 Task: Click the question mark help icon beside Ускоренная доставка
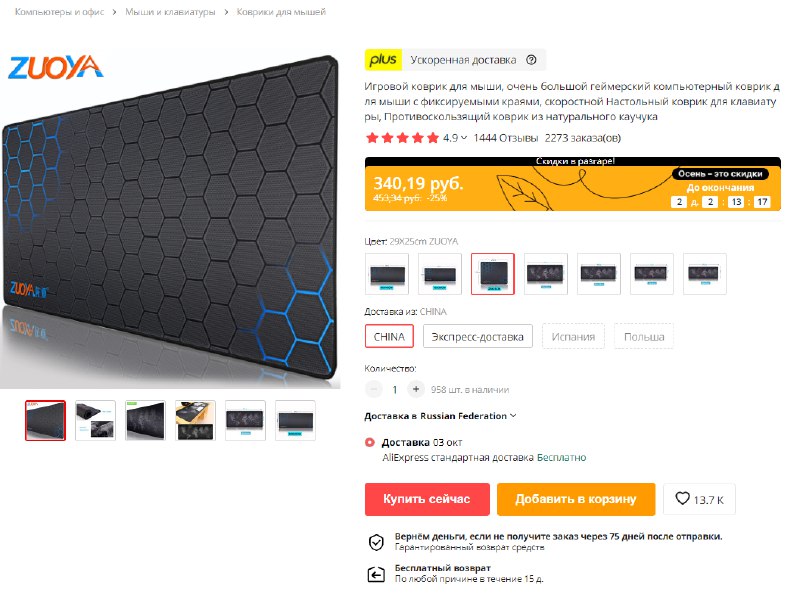pos(531,60)
